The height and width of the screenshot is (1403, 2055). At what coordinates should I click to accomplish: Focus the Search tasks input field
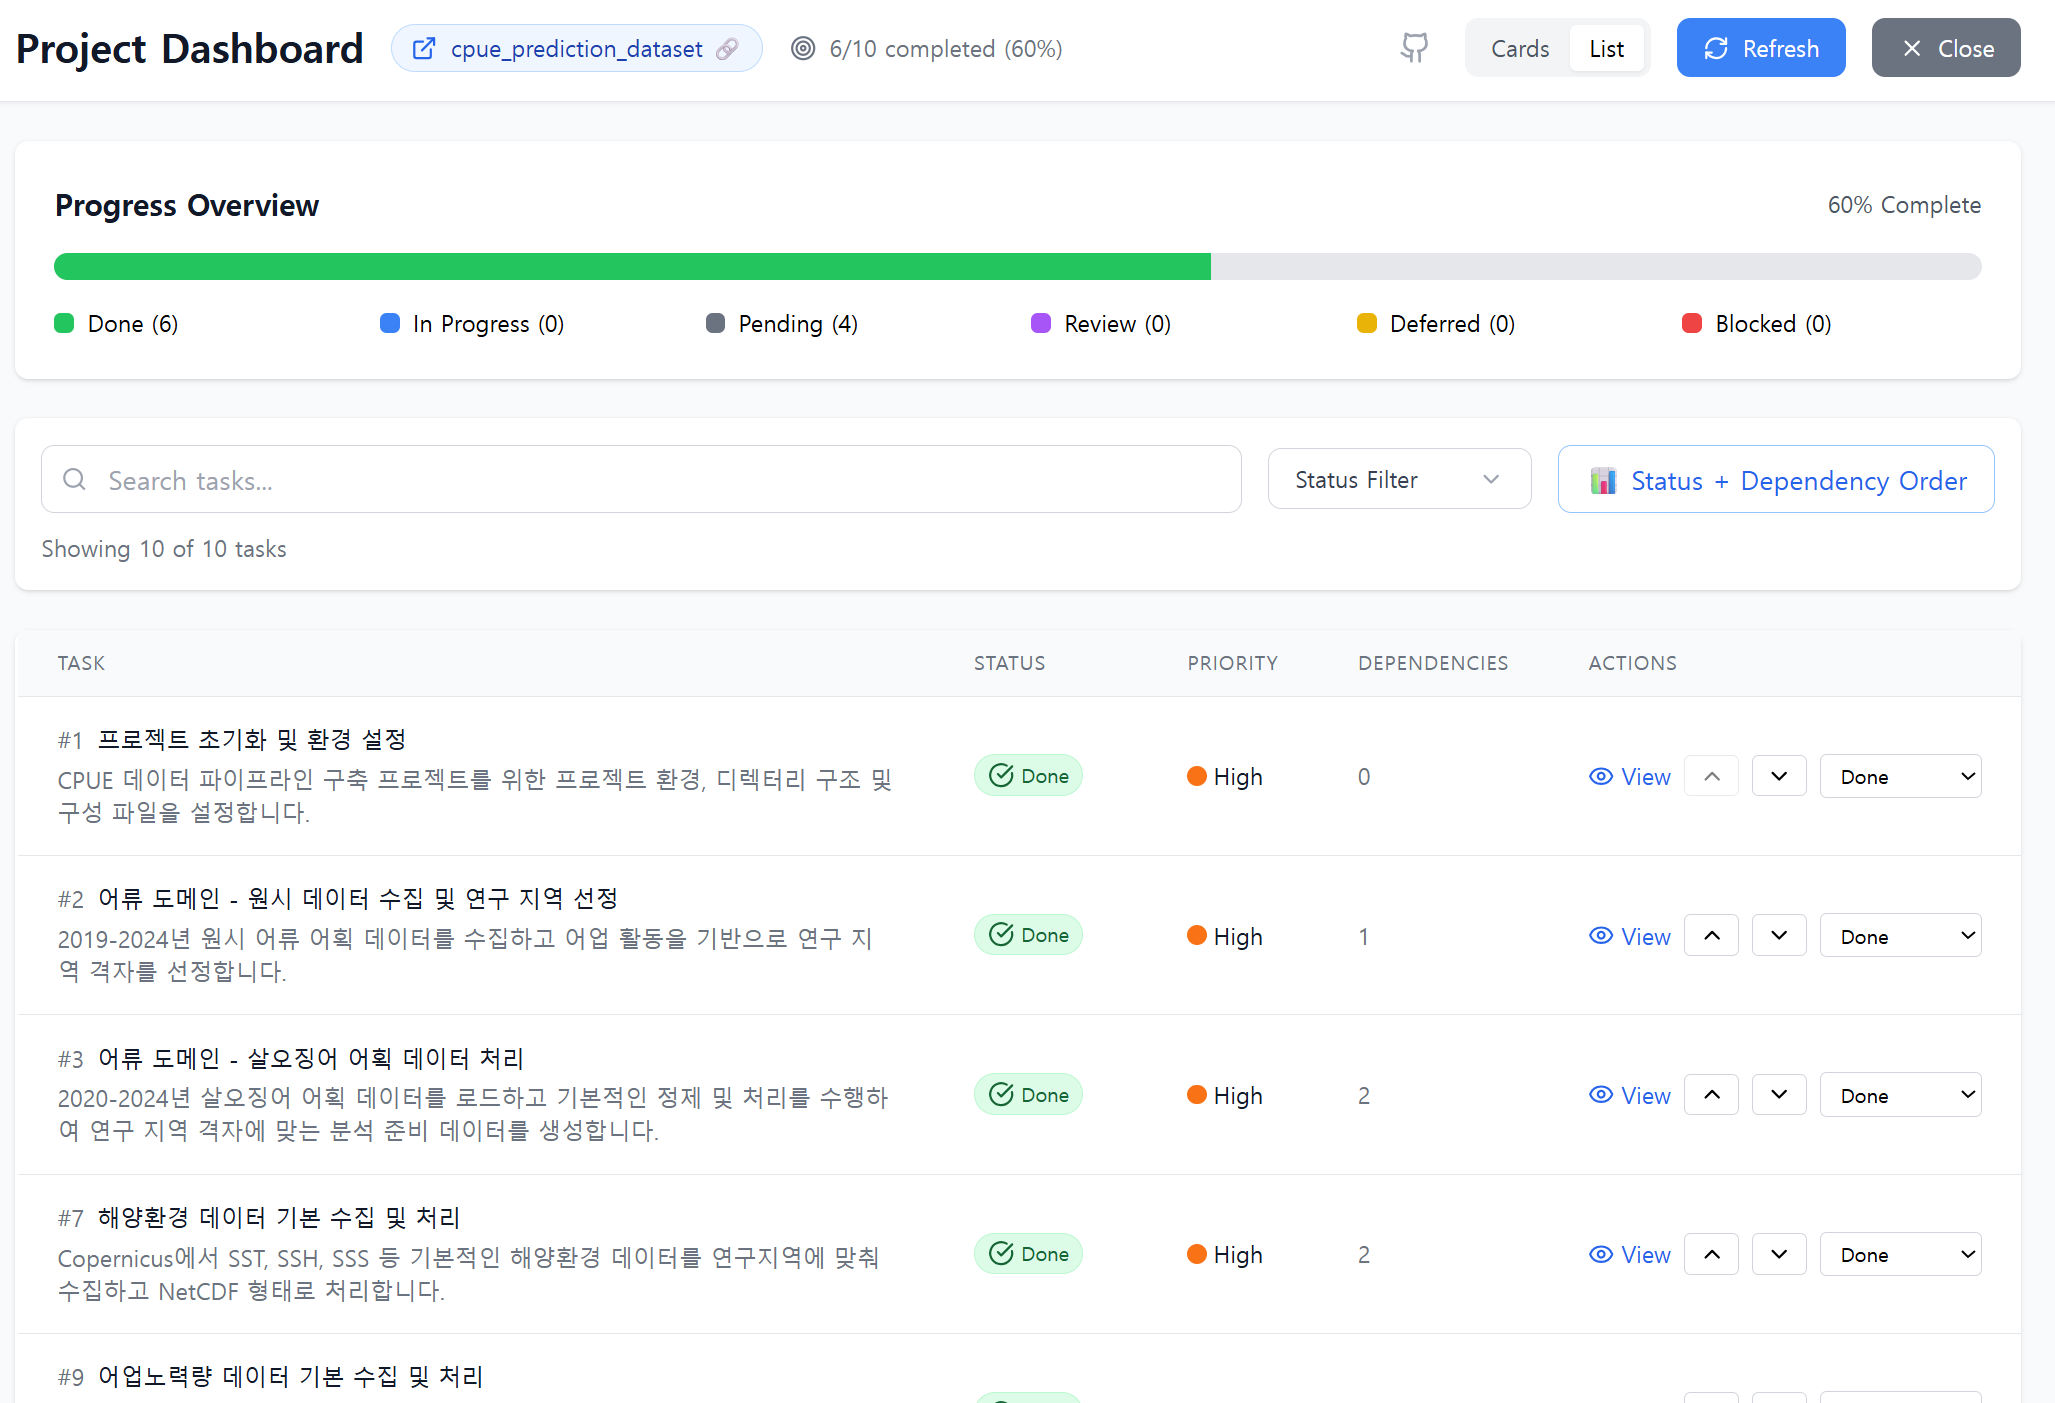(x=641, y=479)
